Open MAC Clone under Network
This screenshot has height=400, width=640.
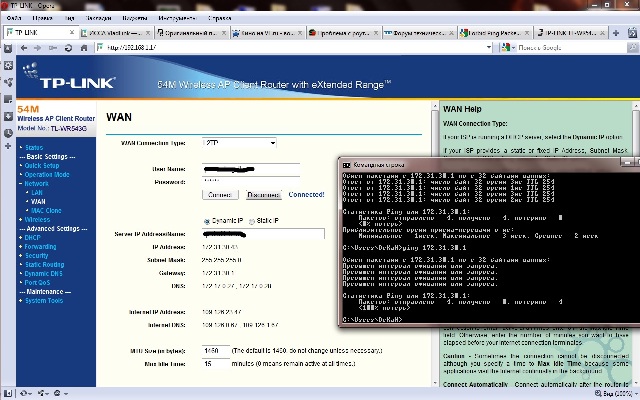pyautogui.click(x=46, y=211)
